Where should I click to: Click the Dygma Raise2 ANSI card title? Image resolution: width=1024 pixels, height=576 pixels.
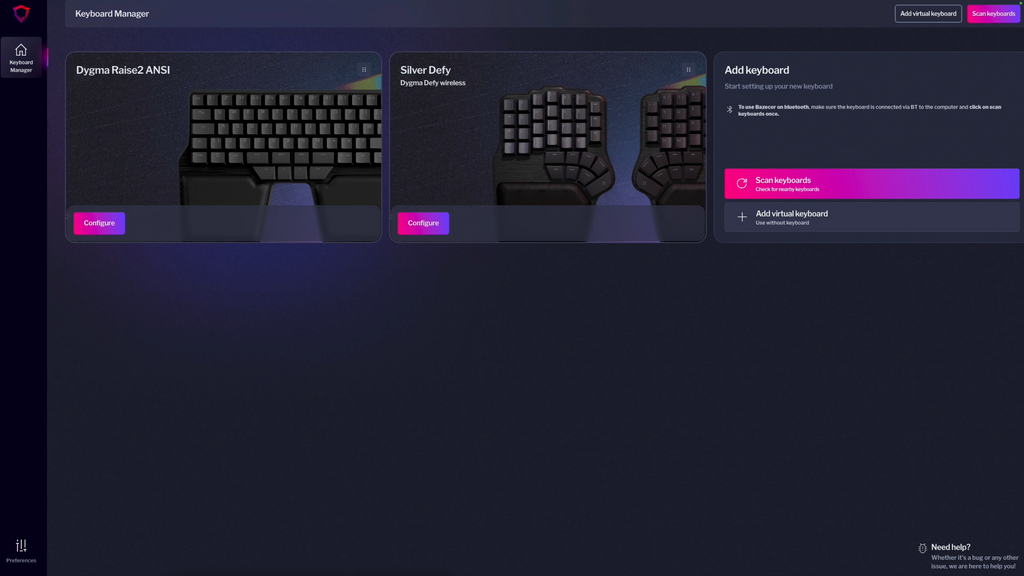click(123, 70)
